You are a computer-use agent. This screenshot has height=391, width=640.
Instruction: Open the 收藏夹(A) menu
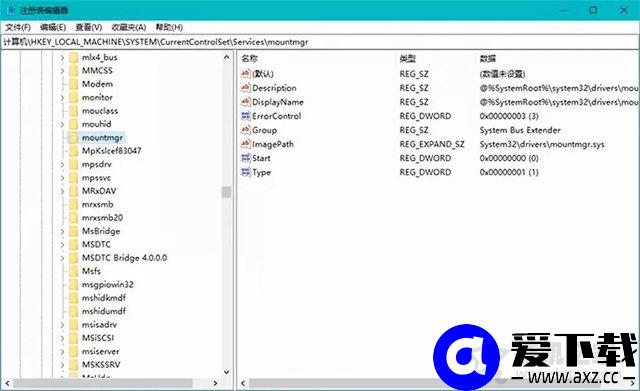129,27
